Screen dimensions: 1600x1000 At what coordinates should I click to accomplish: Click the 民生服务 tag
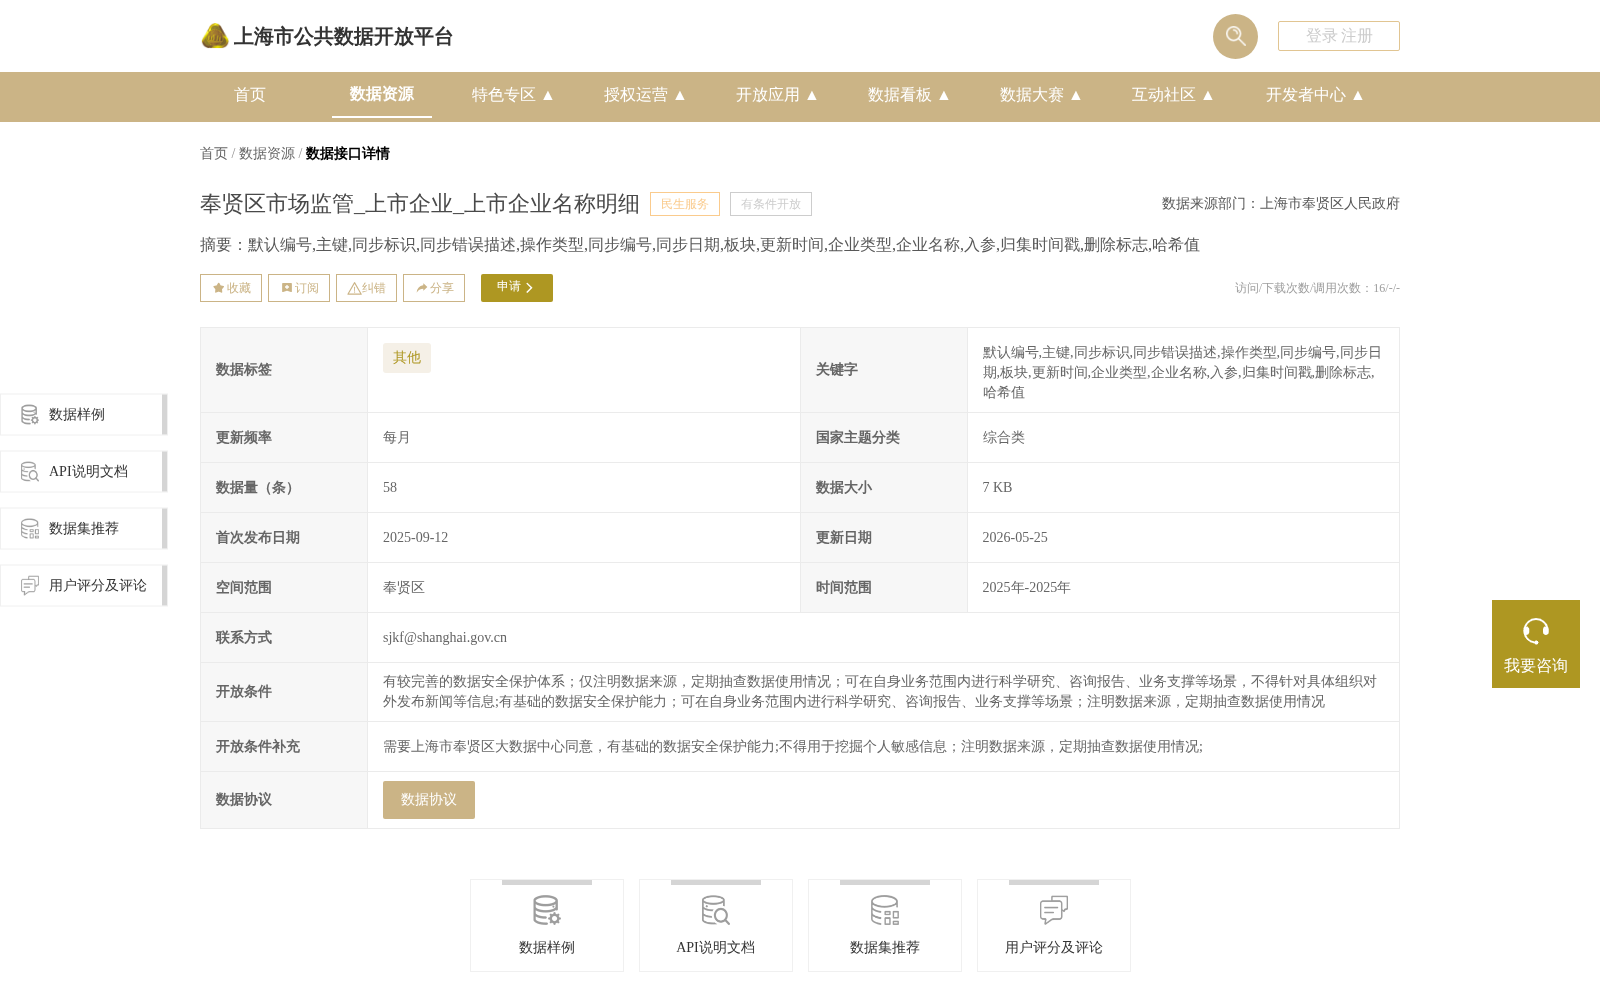pyautogui.click(x=685, y=204)
